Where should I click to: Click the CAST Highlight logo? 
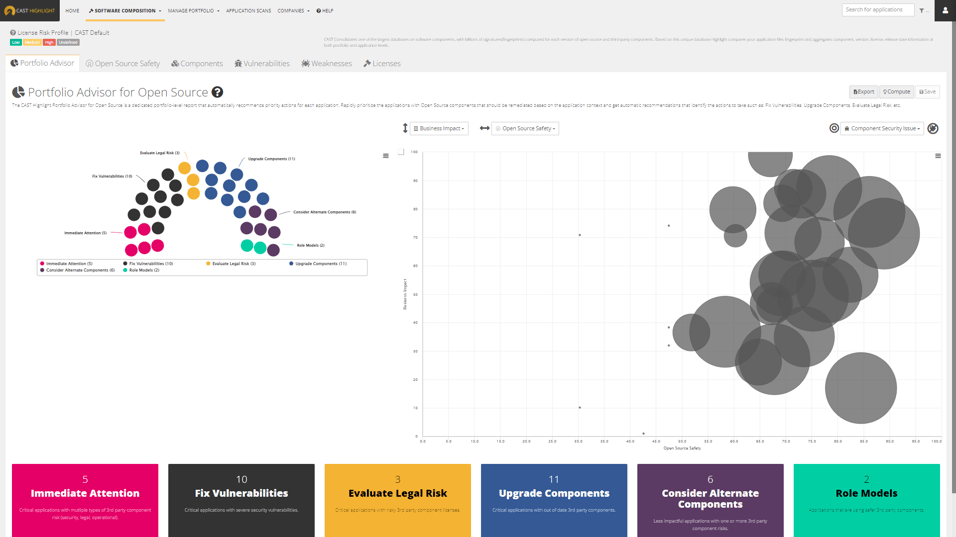point(30,11)
